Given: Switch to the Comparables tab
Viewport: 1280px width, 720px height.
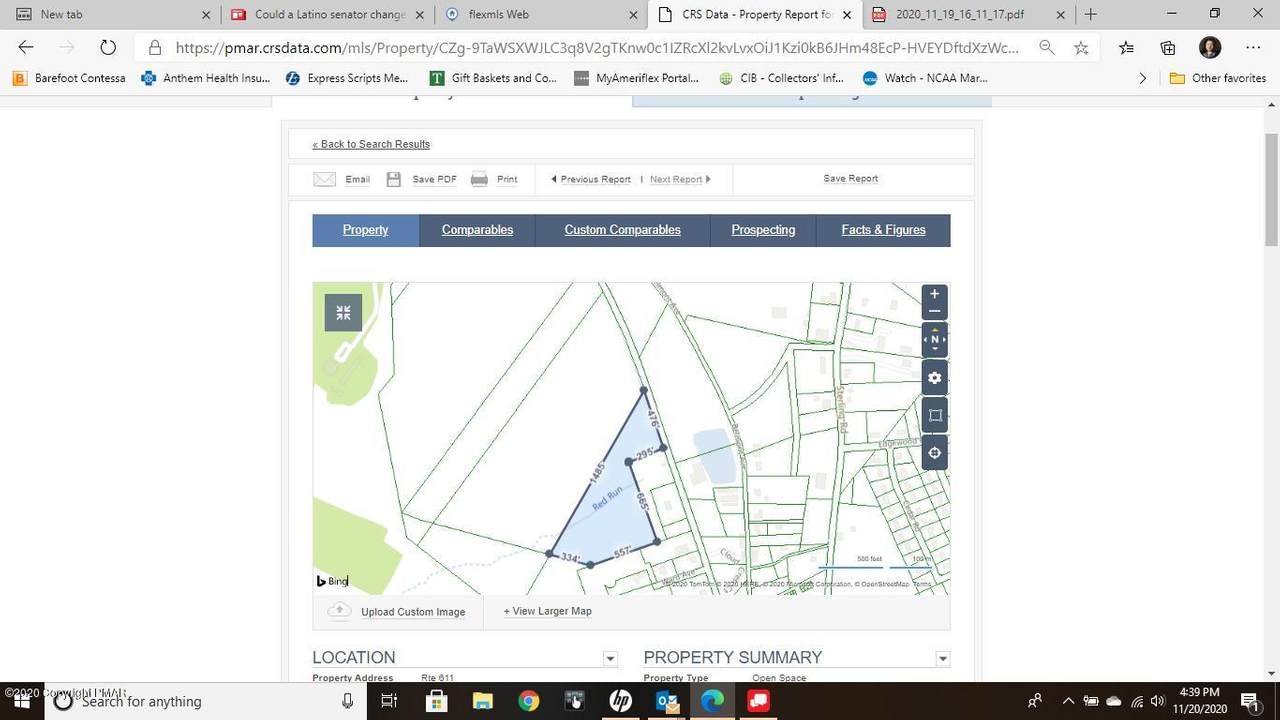Looking at the screenshot, I should pyautogui.click(x=477, y=230).
